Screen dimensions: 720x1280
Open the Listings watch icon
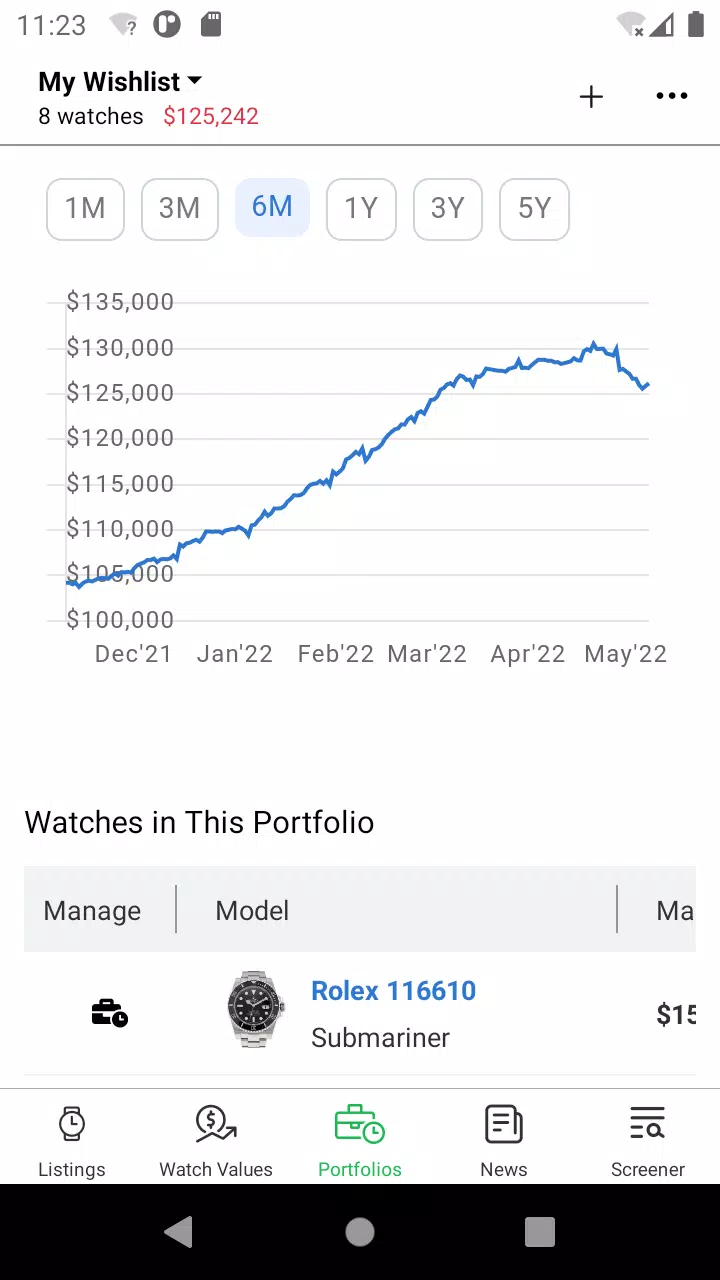72,1124
